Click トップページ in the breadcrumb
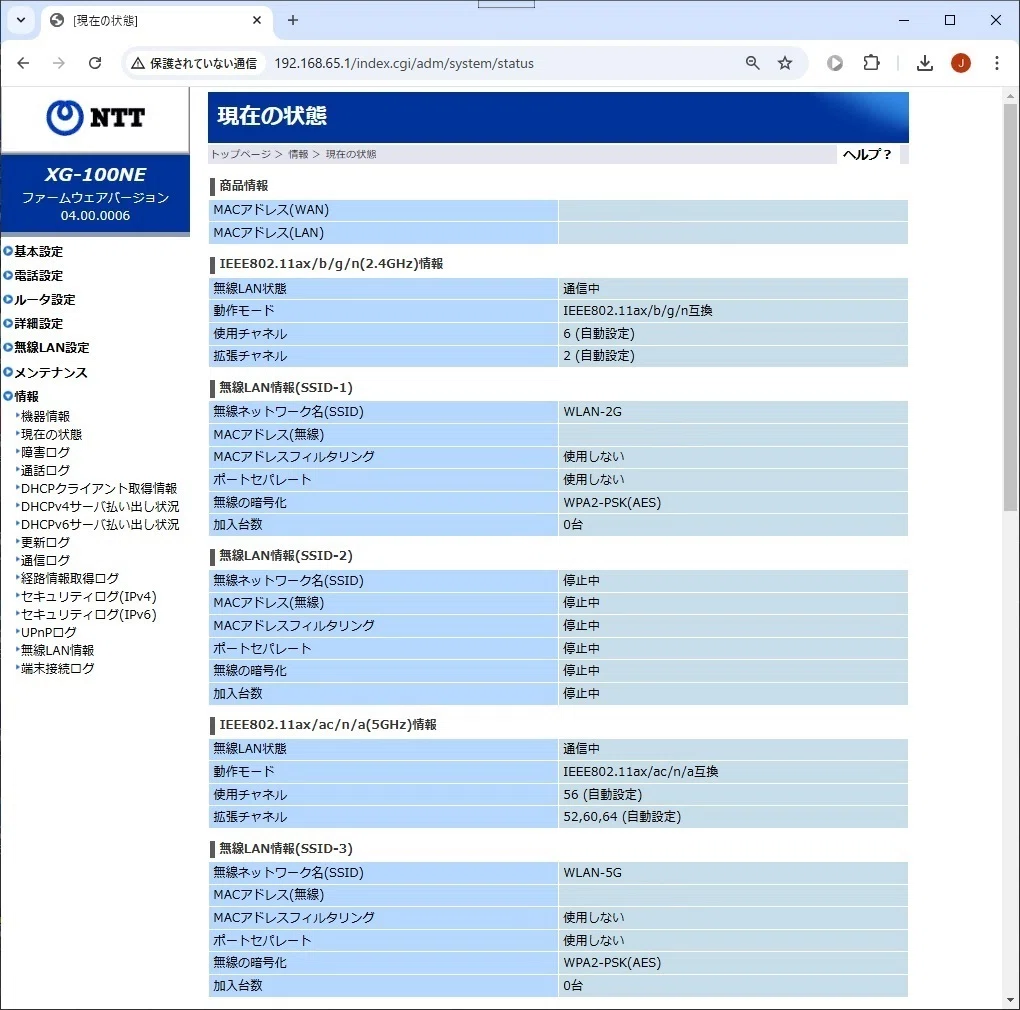Image resolution: width=1020 pixels, height=1010 pixels. pos(241,154)
